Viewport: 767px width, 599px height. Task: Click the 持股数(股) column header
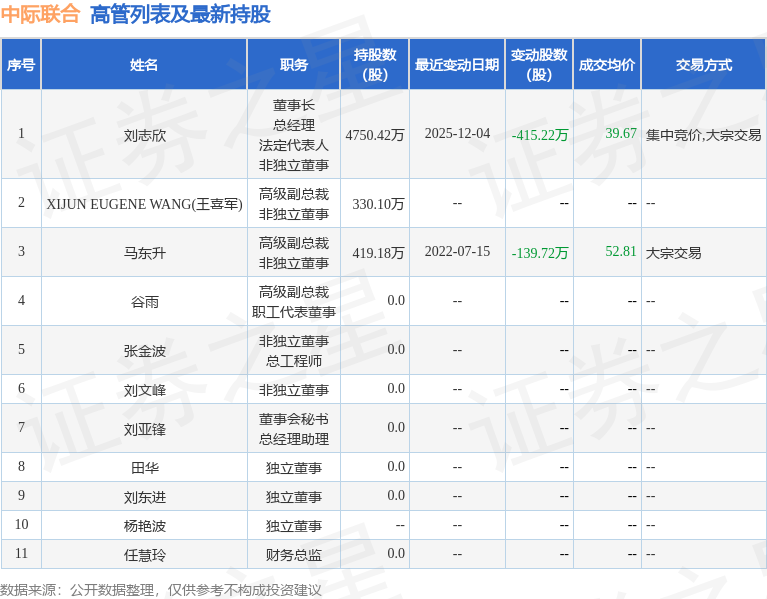point(375,65)
